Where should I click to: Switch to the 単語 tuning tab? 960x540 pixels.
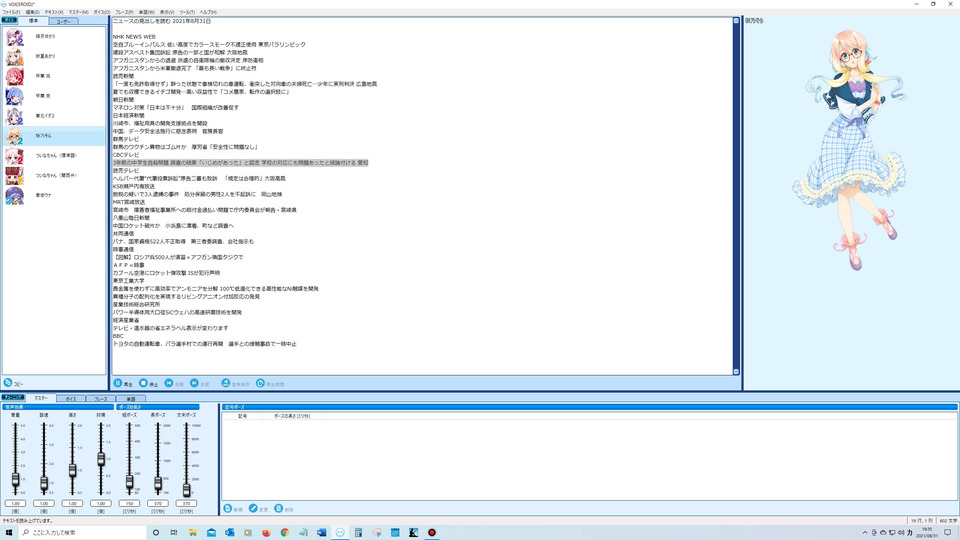point(130,399)
